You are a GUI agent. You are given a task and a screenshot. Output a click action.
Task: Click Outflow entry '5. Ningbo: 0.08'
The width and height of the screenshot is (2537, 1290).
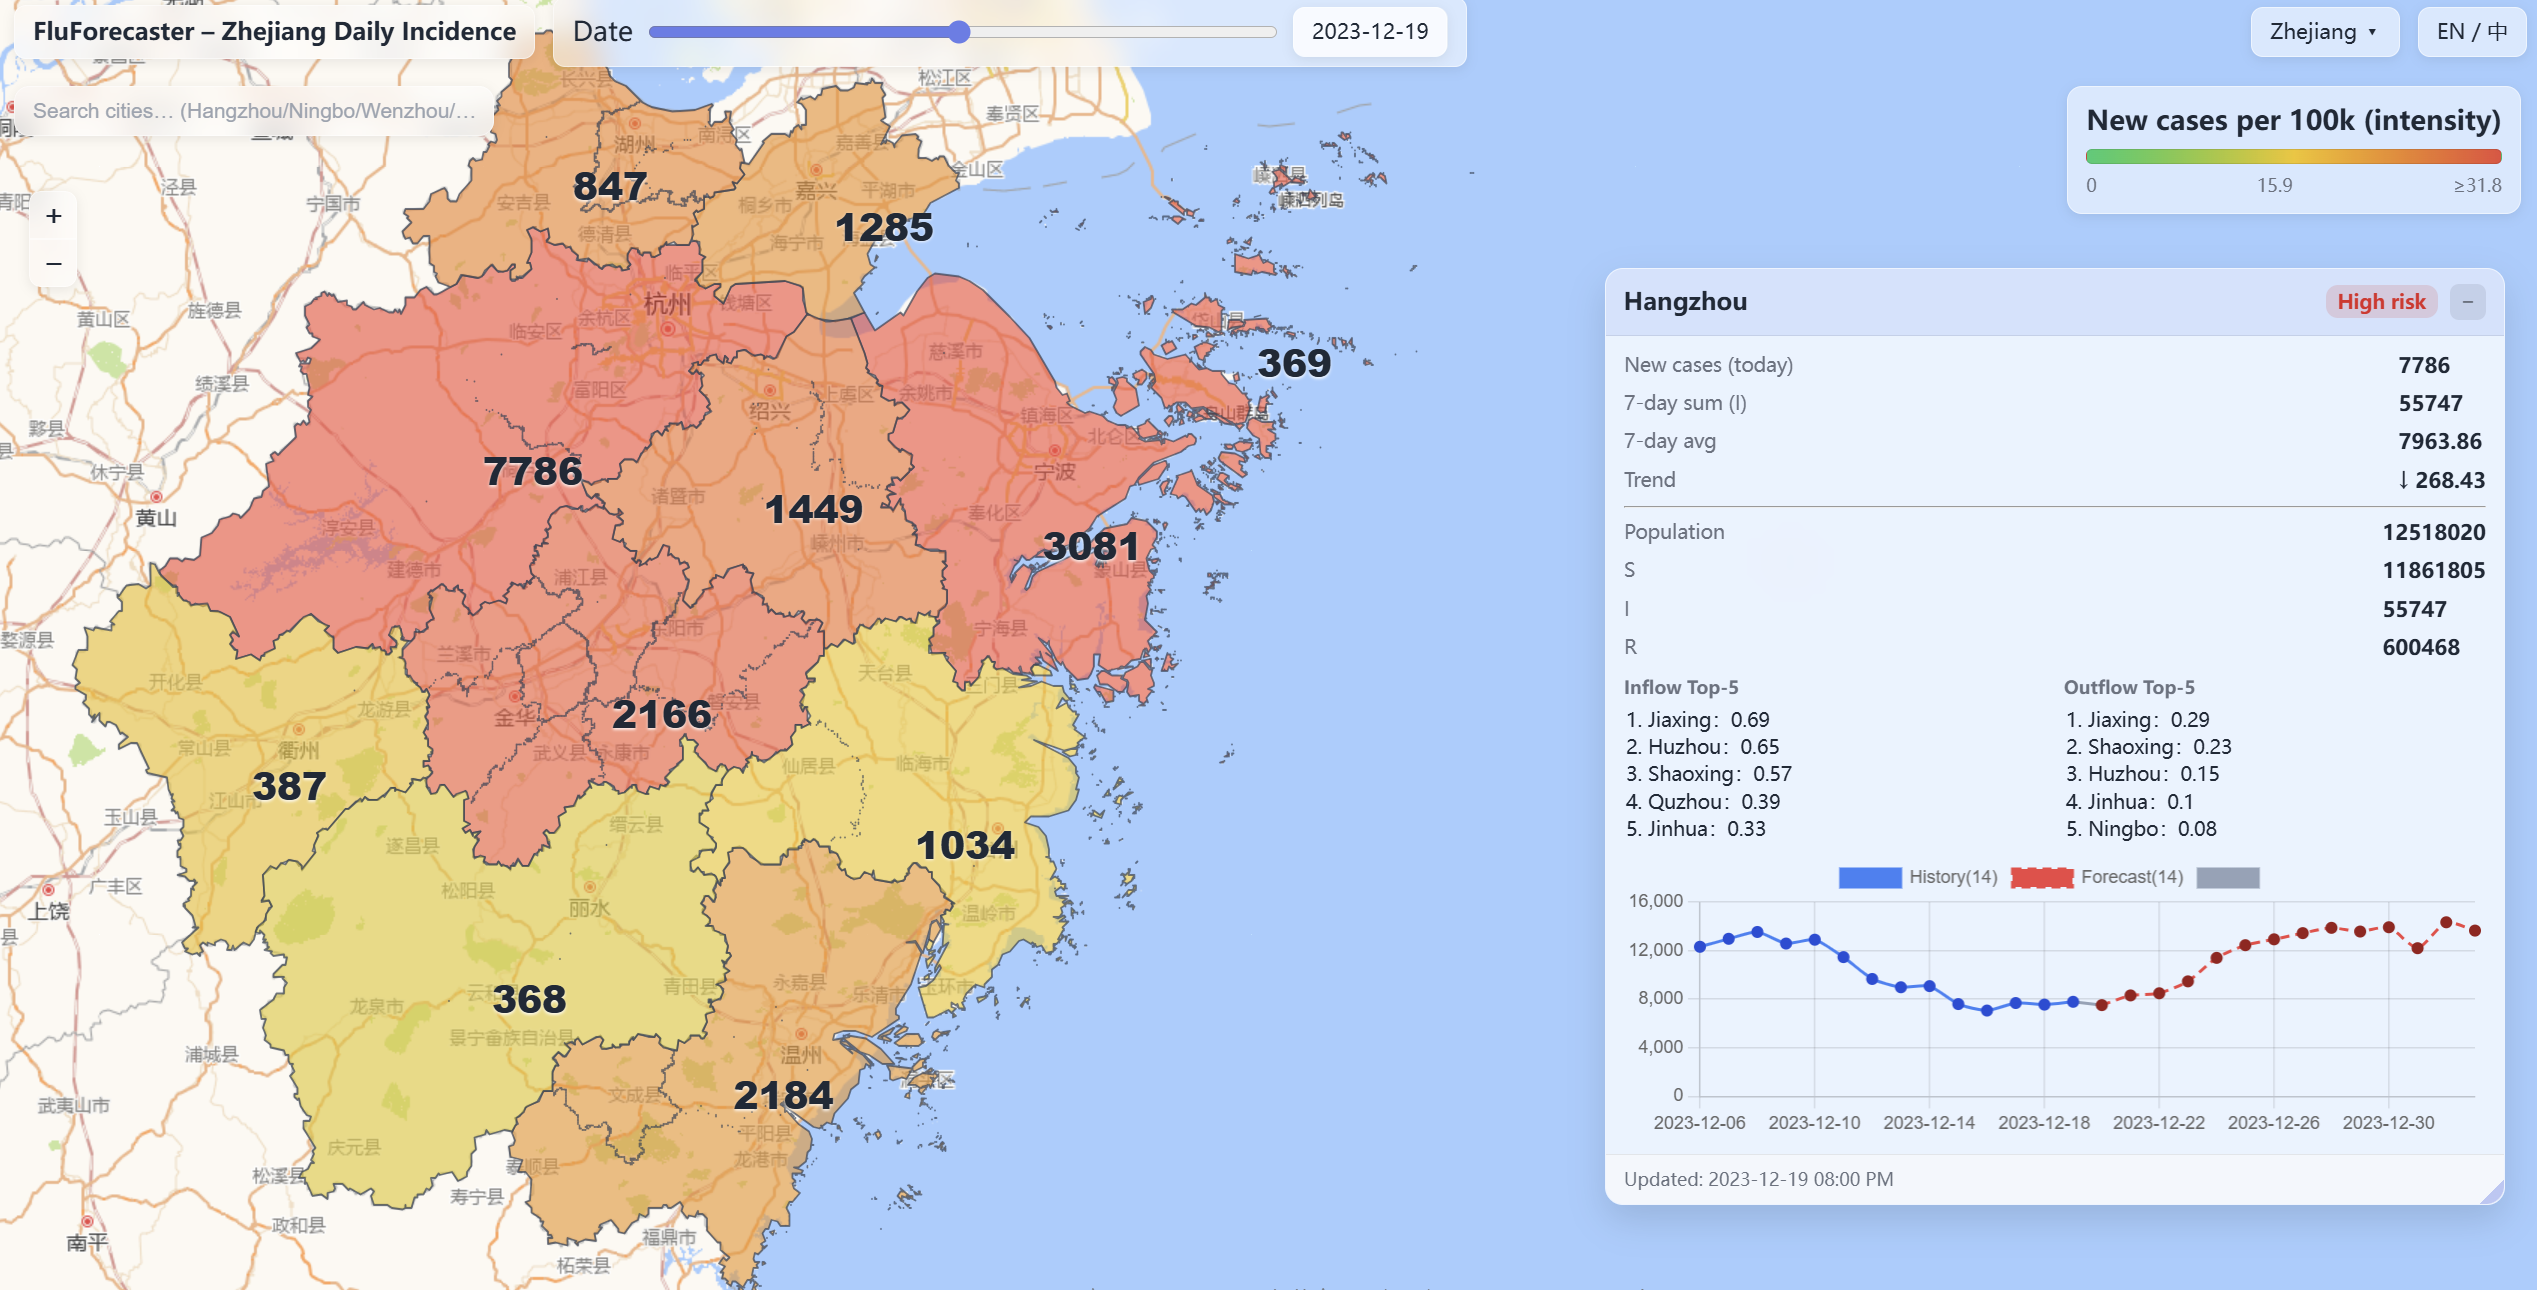pos(2141,829)
